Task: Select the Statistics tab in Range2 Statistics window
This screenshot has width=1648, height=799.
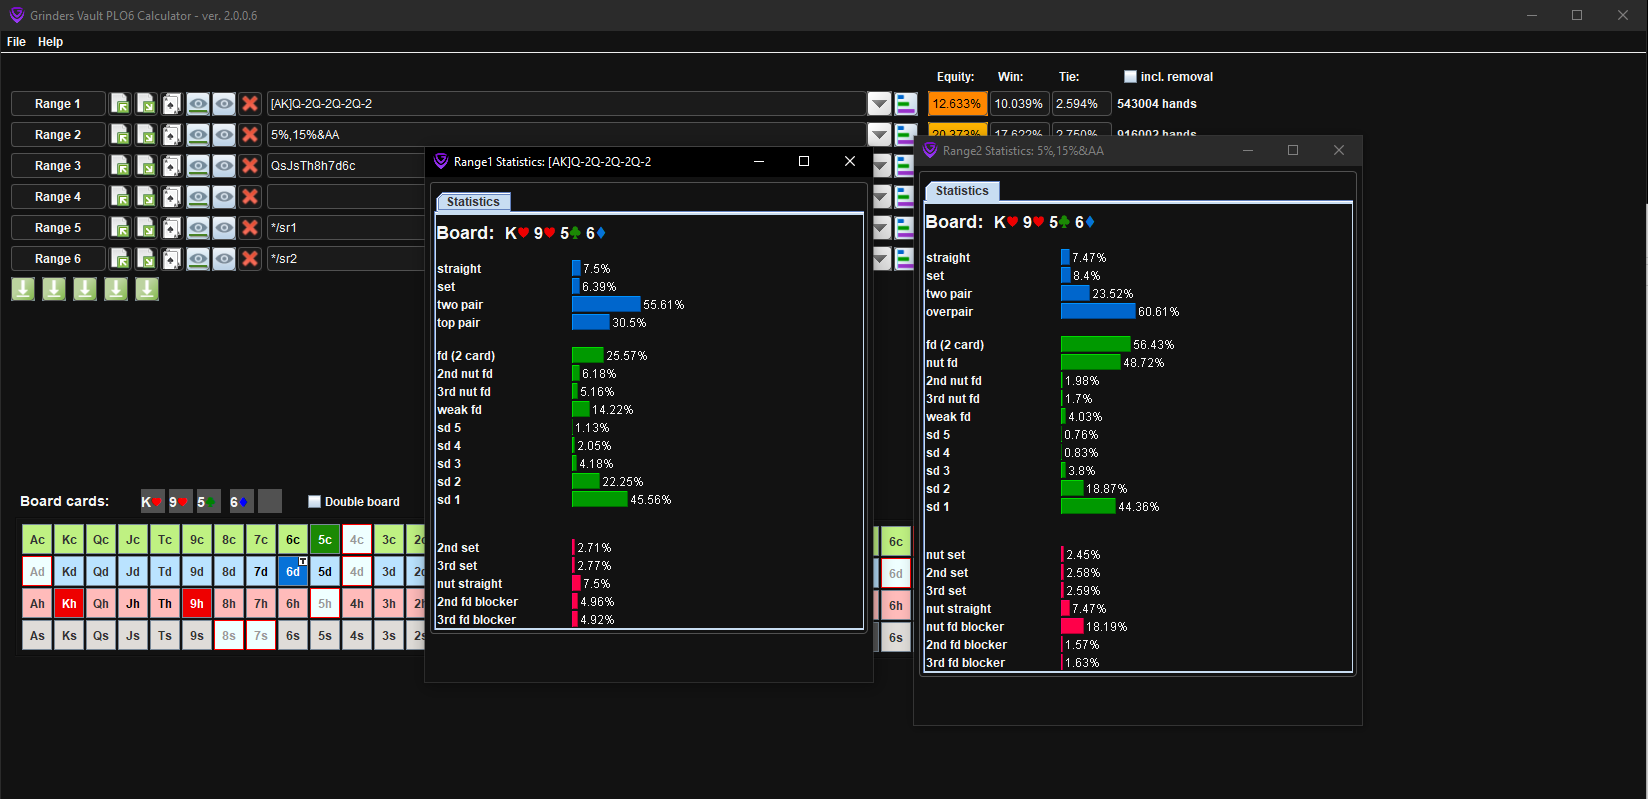Action: [962, 191]
